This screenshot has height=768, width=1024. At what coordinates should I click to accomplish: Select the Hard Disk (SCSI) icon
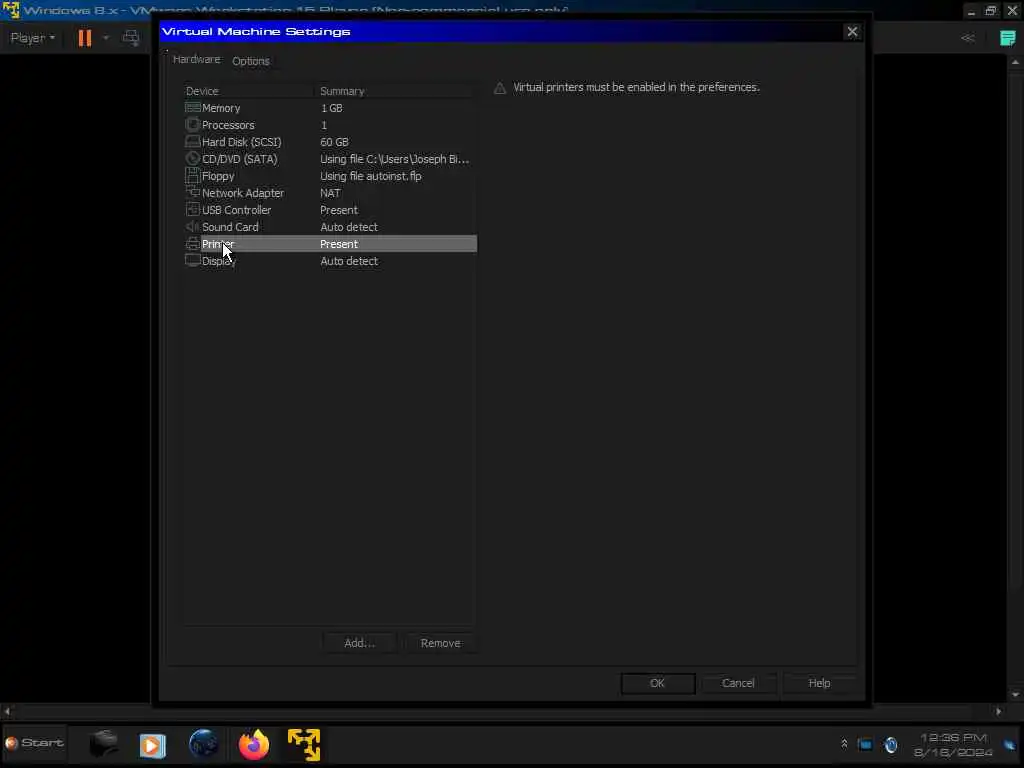pos(193,142)
